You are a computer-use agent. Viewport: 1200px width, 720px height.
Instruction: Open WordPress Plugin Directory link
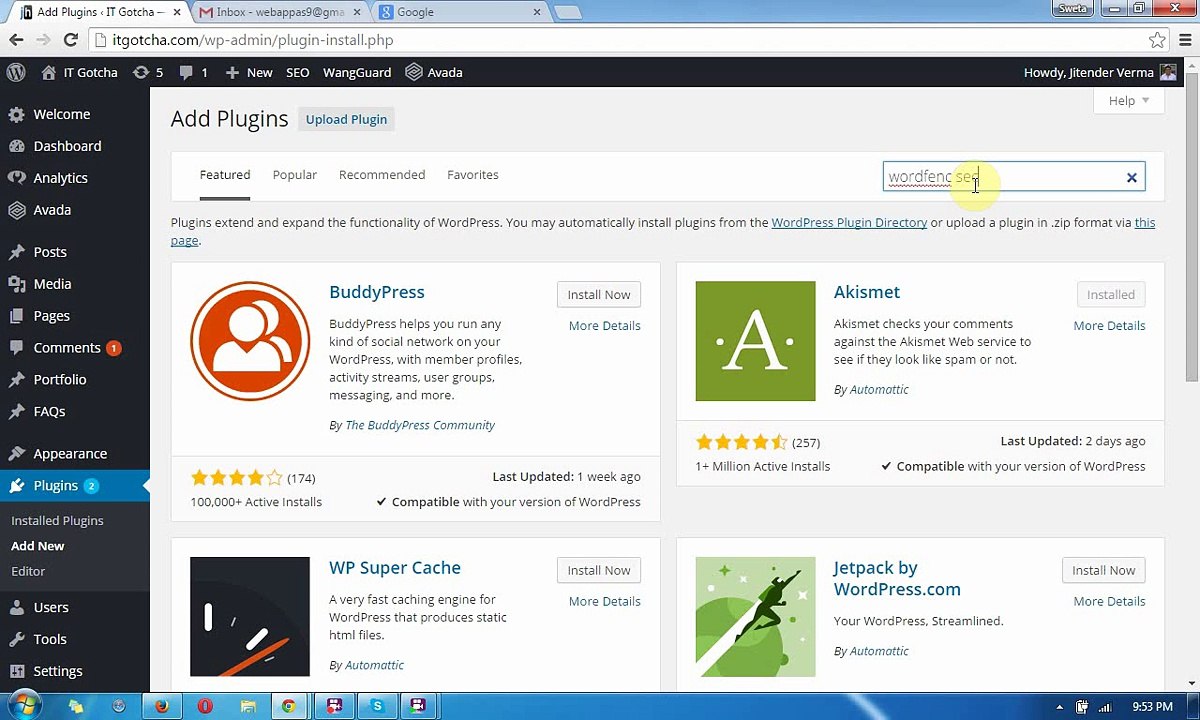pos(849,222)
